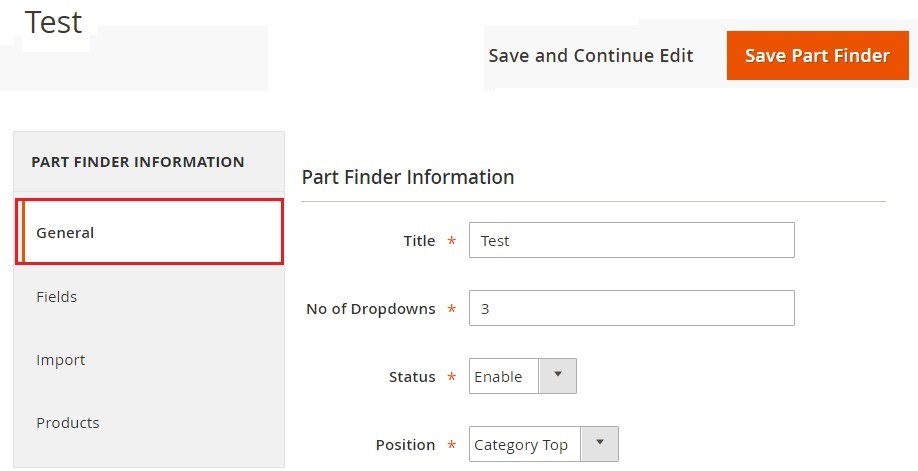Go to the Import tab
This screenshot has width=918, height=471.
(x=61, y=360)
